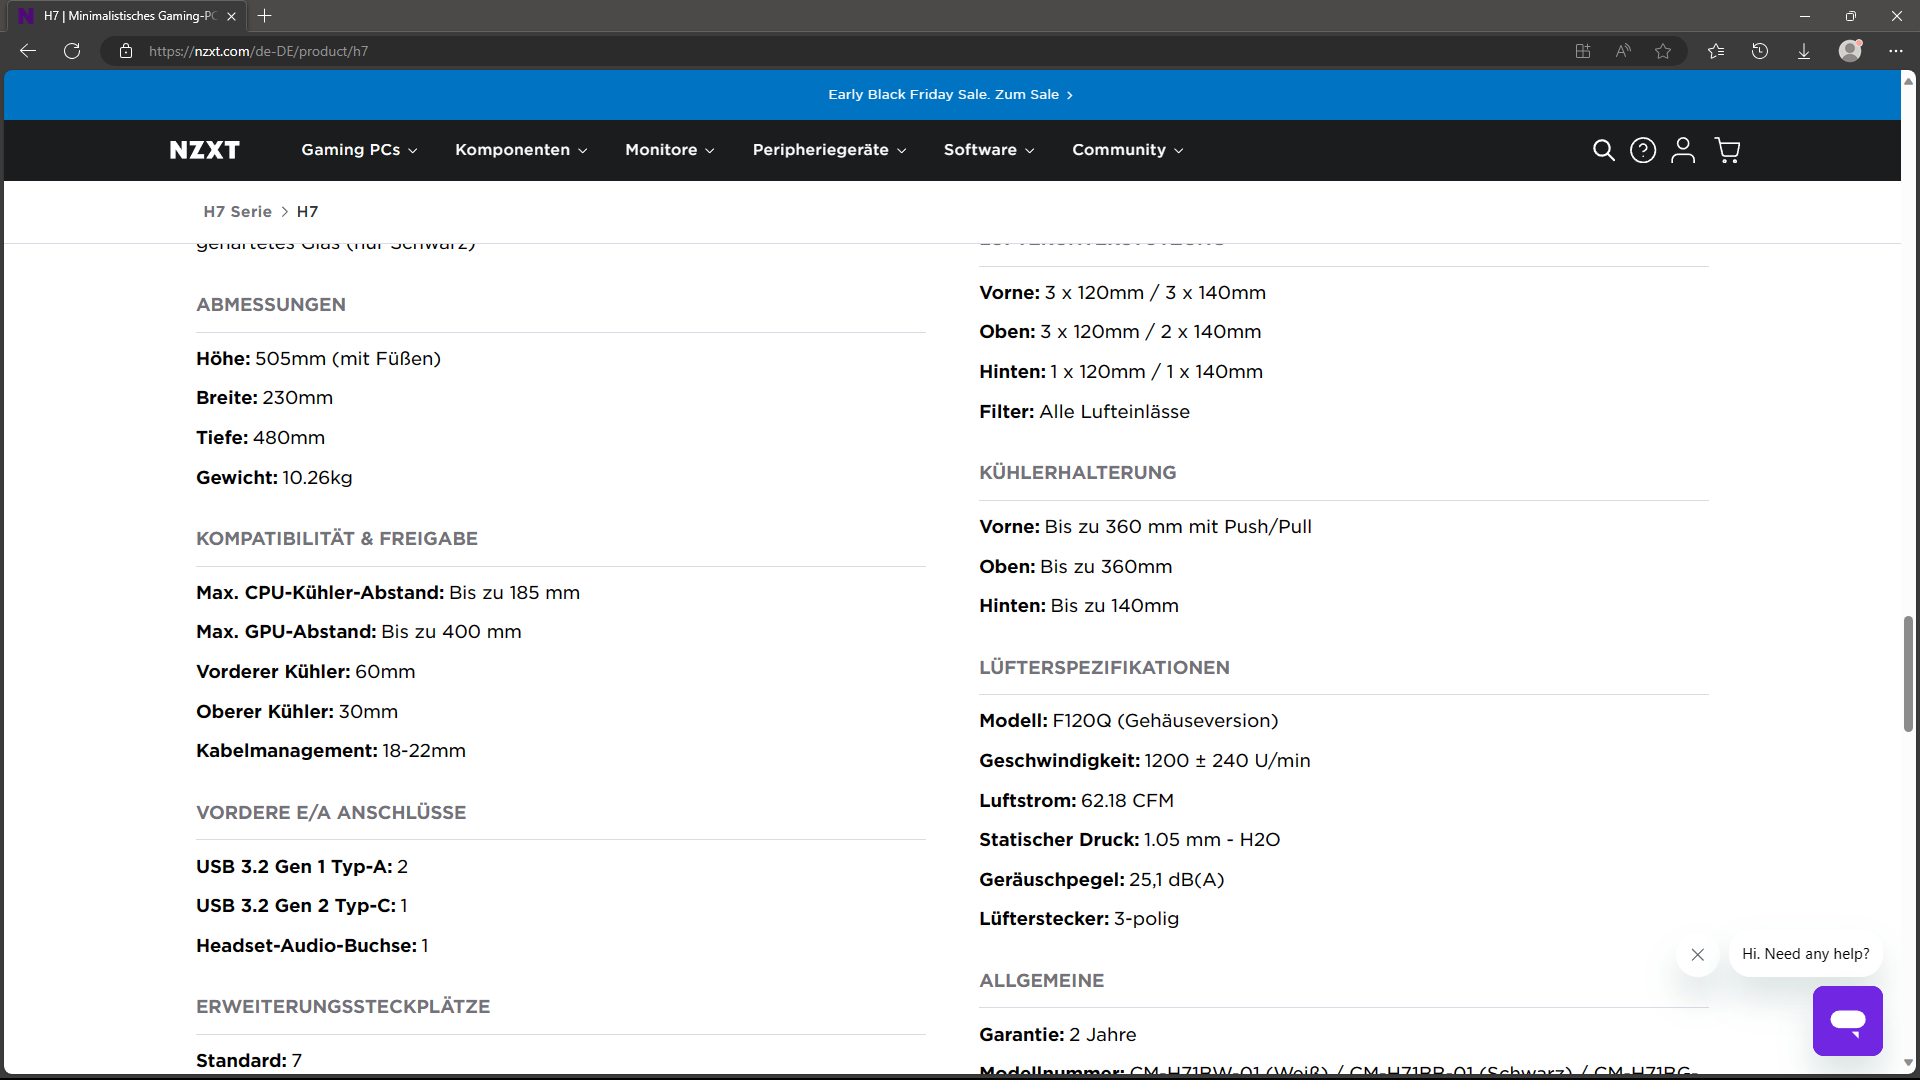
Task: Click the 'Gewicht: 10.26kg' line
Action: pos(274,478)
